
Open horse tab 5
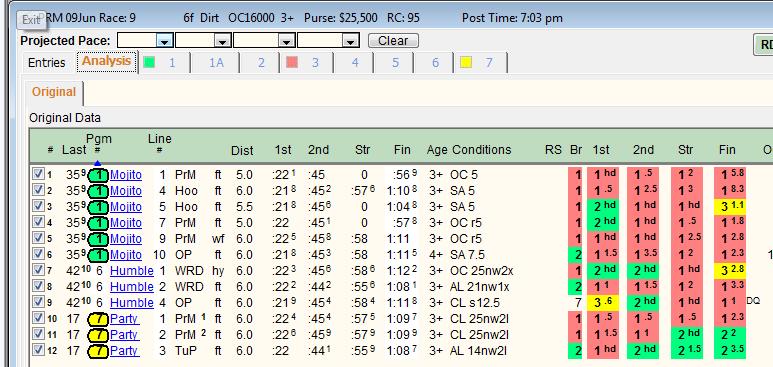[x=395, y=63]
